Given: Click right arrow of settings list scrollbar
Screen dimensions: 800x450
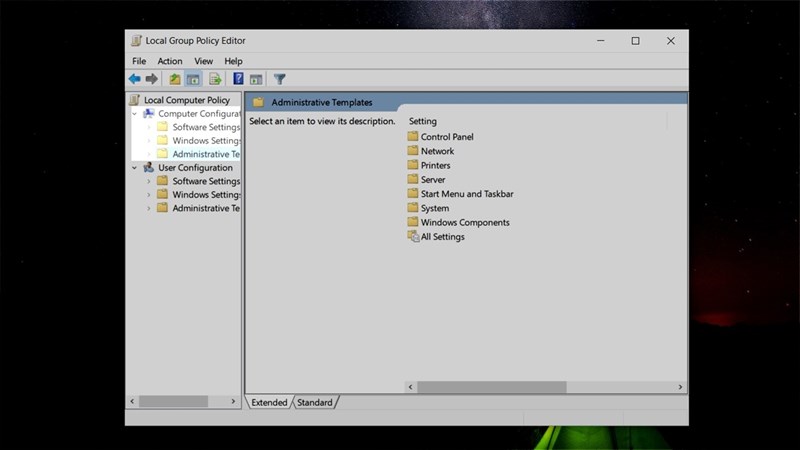Looking at the screenshot, I should pyautogui.click(x=680, y=387).
